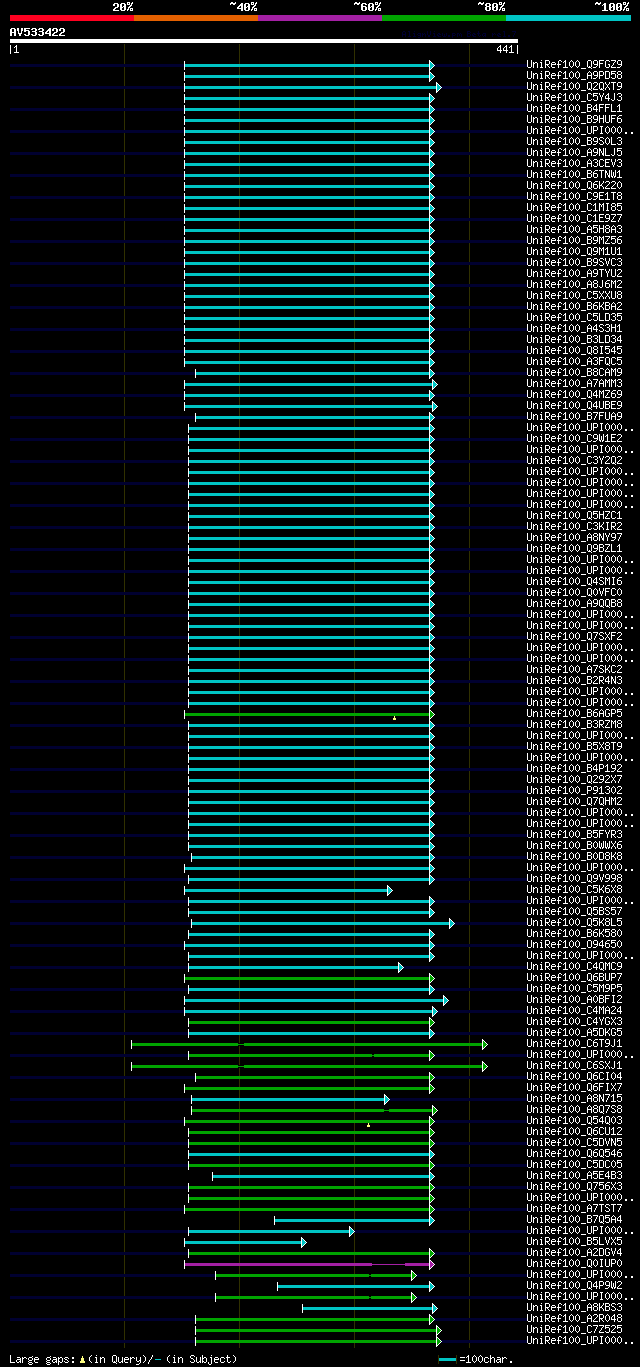Screen dimensions: 640x1367
Task: Click green alignment bar of UniRef100_C6SXJ1
Action: (x=309, y=1066)
